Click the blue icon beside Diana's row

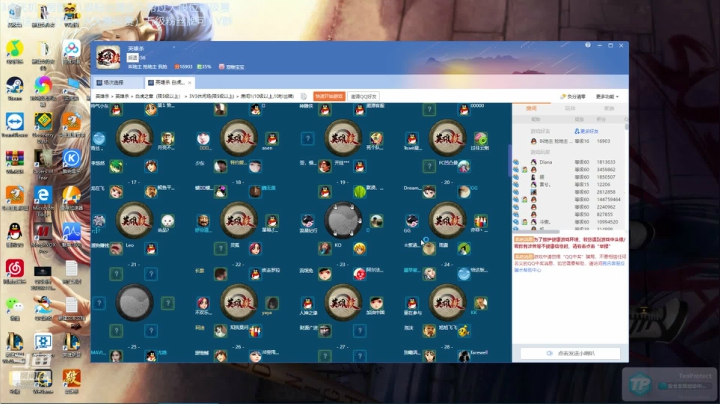tap(516, 162)
